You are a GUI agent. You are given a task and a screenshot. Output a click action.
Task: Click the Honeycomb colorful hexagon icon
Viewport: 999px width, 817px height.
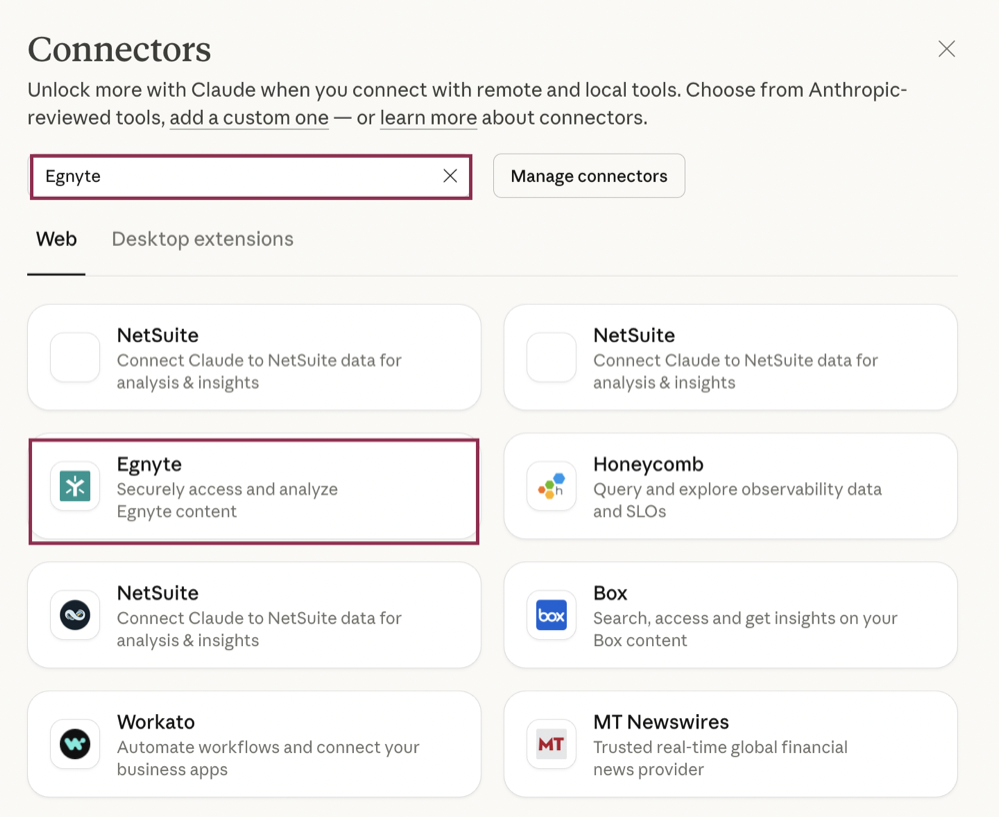tap(551, 487)
